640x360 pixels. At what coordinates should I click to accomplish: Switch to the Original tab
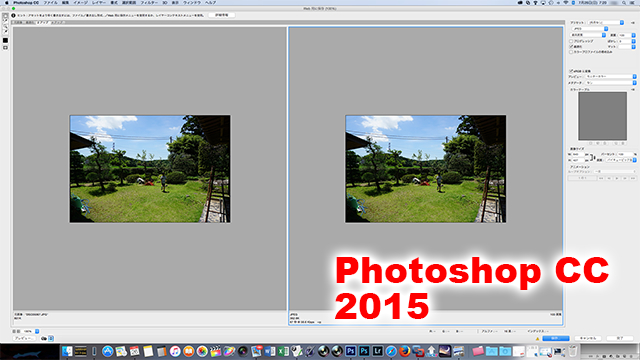18,23
